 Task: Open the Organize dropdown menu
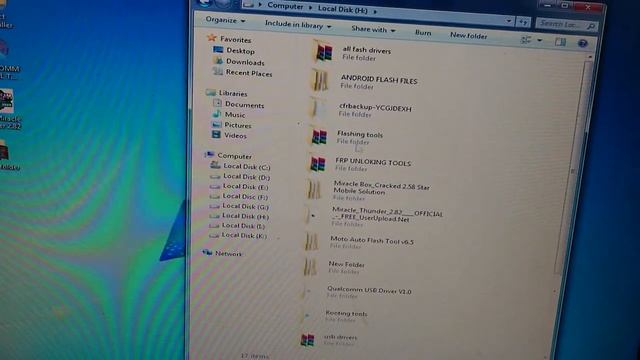point(225,20)
